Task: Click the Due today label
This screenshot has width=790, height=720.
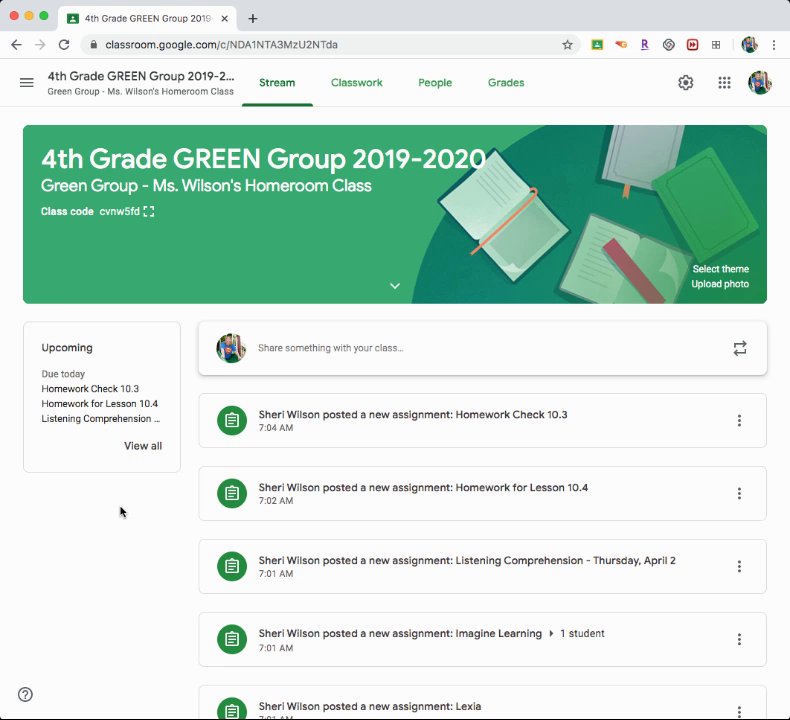Action: pyautogui.click(x=63, y=374)
